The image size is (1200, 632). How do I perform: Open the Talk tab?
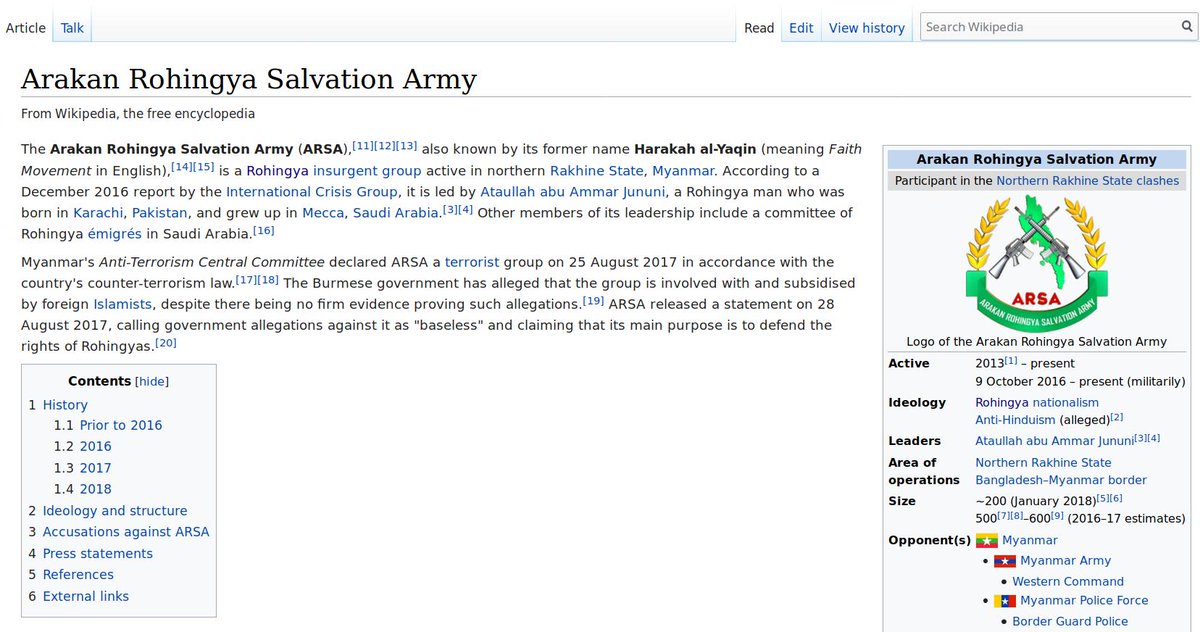72,28
